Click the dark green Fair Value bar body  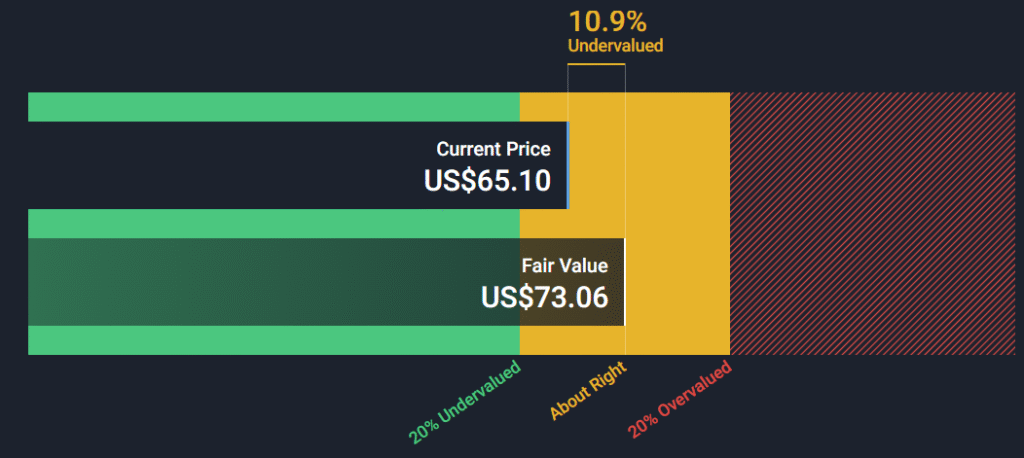click(x=326, y=282)
